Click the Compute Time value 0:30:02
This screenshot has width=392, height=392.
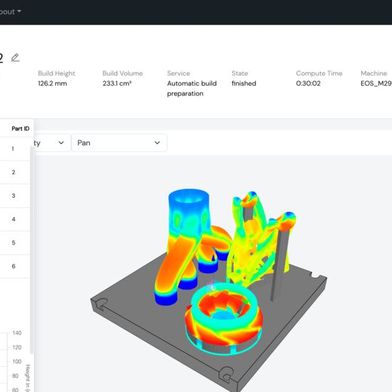pyautogui.click(x=308, y=83)
